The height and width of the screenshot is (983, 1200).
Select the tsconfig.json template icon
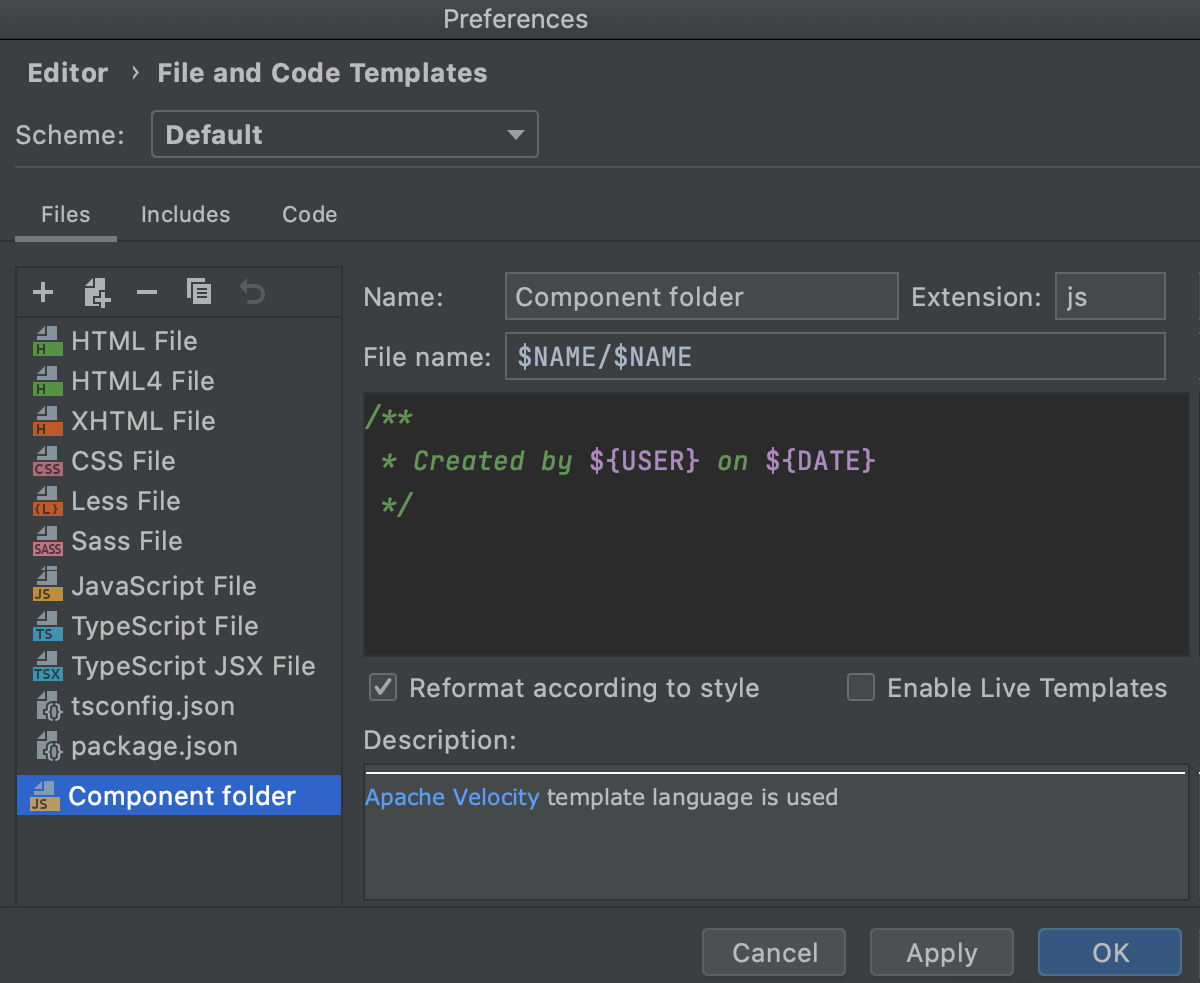[x=48, y=707]
